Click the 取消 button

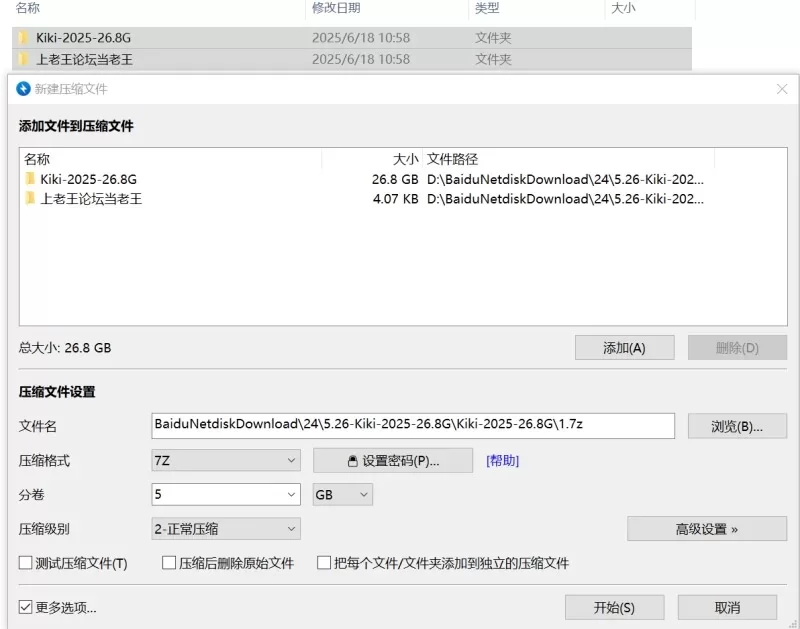pos(728,608)
